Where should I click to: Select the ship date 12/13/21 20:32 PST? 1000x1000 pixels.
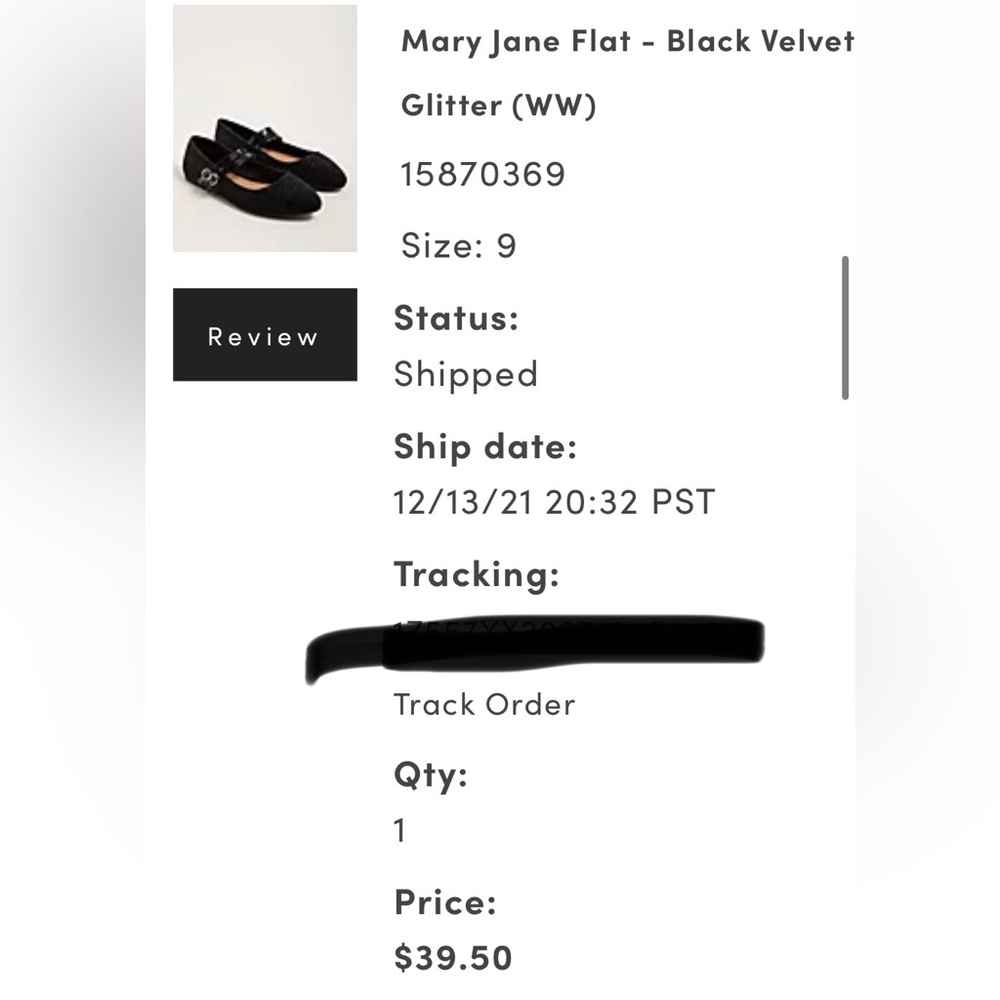point(554,501)
